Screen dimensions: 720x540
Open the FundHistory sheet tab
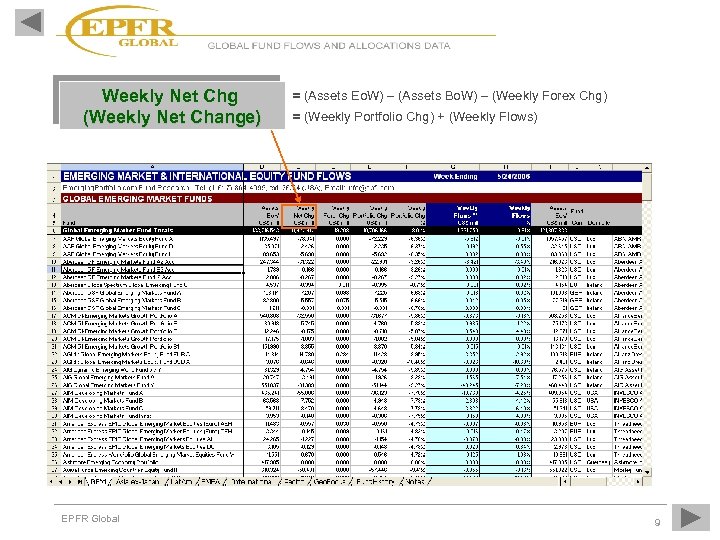point(375,482)
